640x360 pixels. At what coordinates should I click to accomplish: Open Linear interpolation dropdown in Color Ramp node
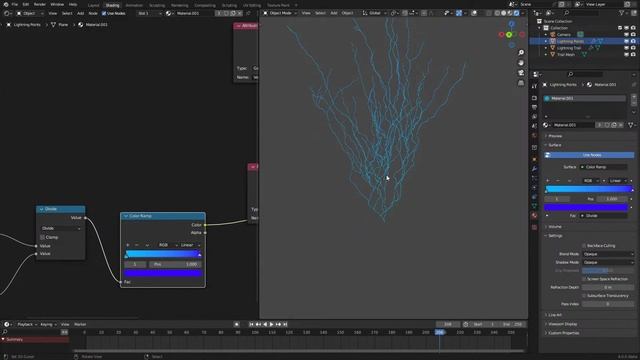pyautogui.click(x=190, y=245)
